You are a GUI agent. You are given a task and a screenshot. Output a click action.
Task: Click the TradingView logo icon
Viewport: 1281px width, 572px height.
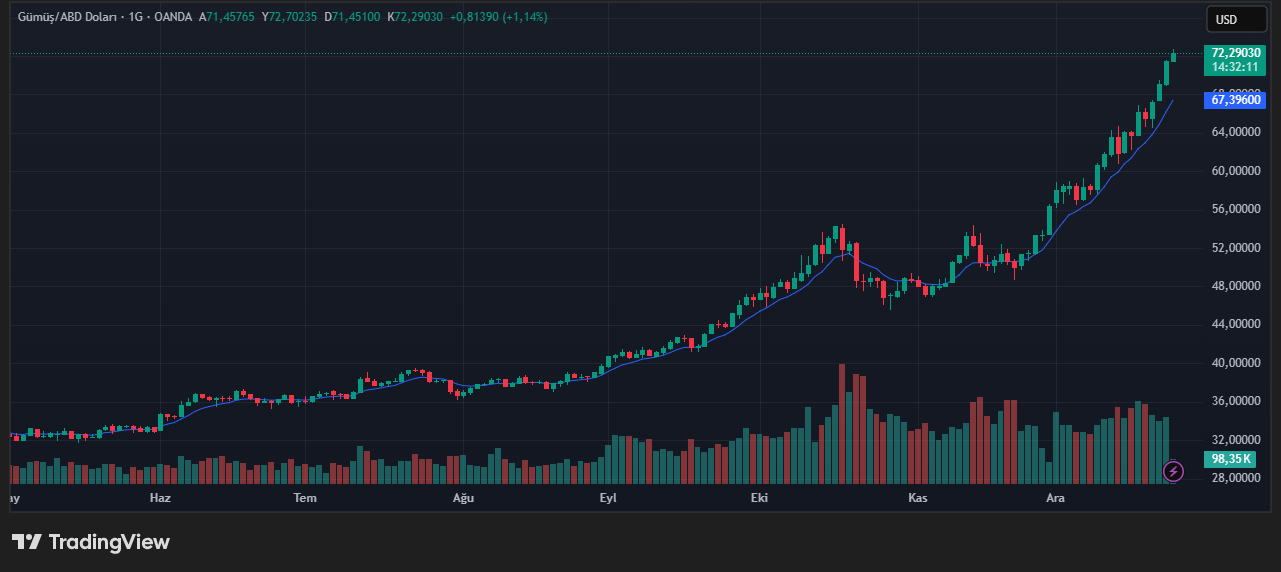click(x=27, y=542)
